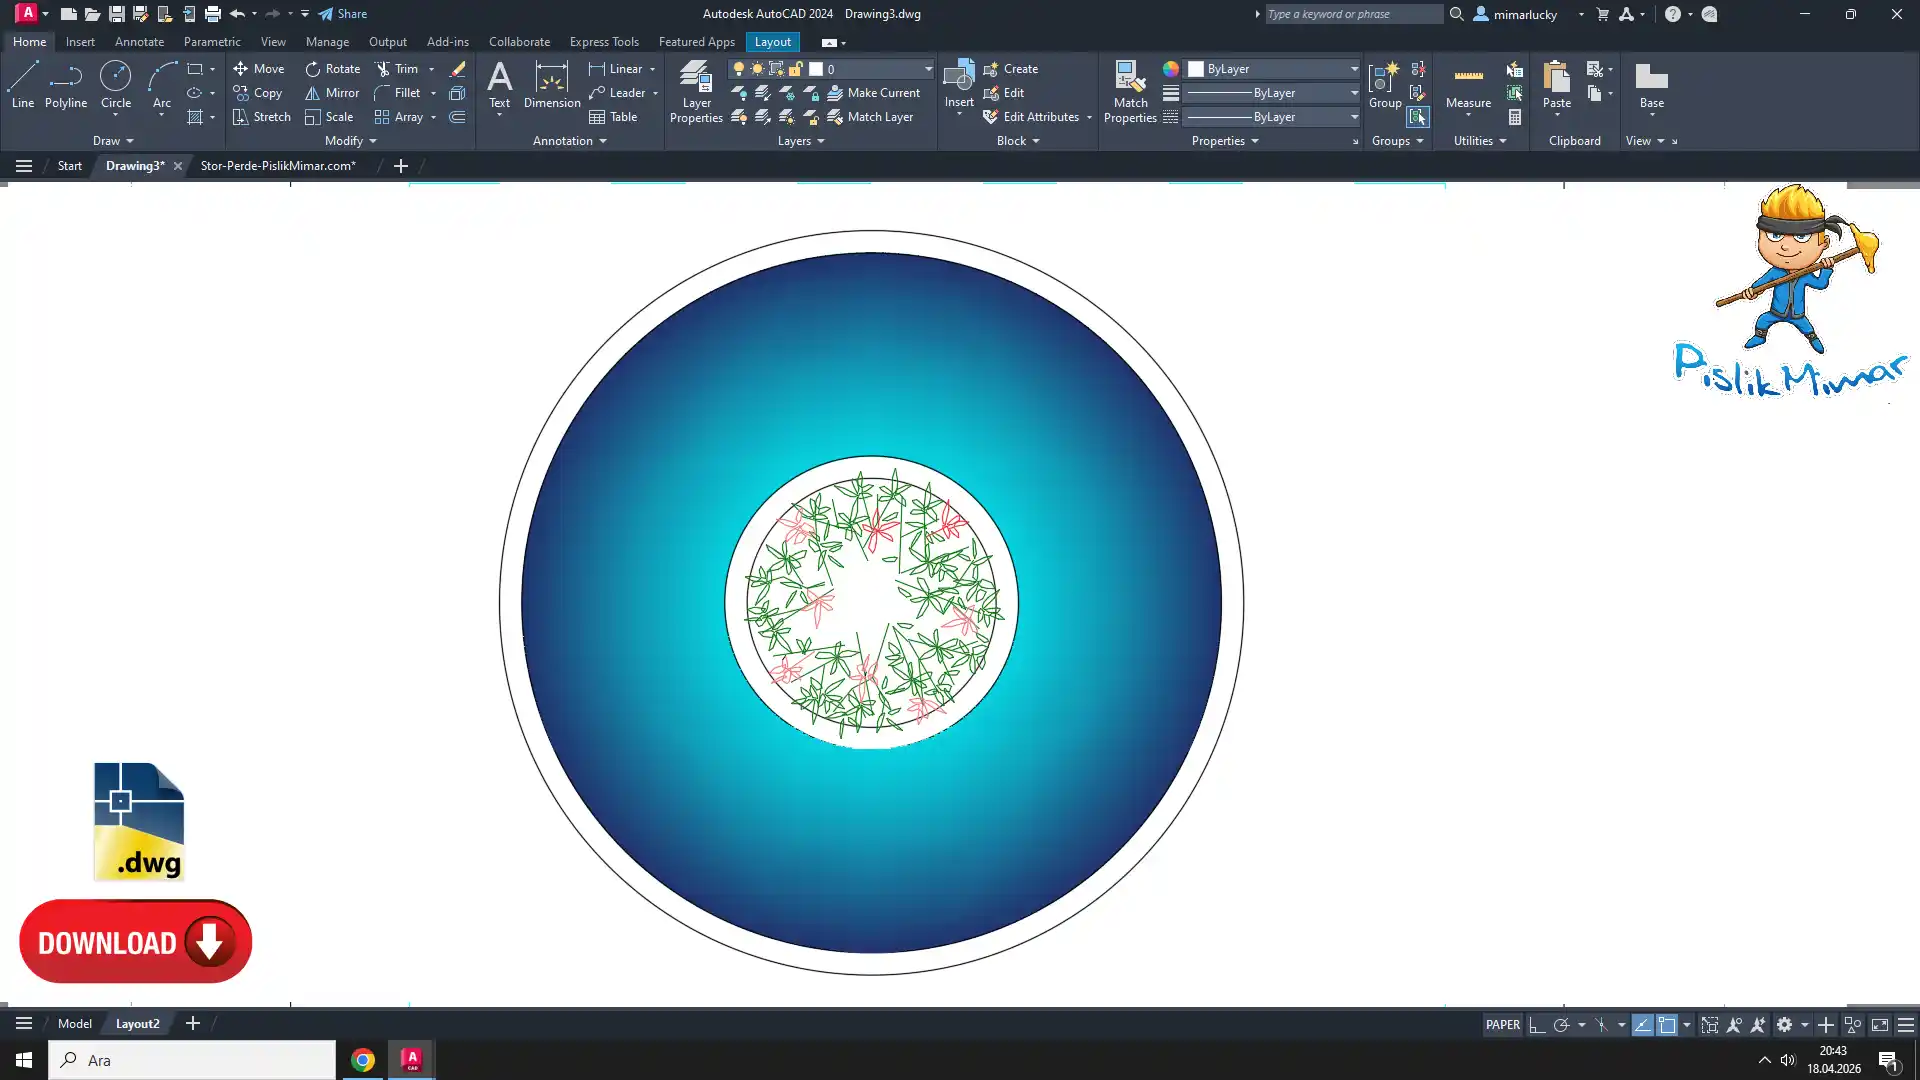The image size is (1920, 1080).
Task: Click the keyword search input field
Action: 1353,14
